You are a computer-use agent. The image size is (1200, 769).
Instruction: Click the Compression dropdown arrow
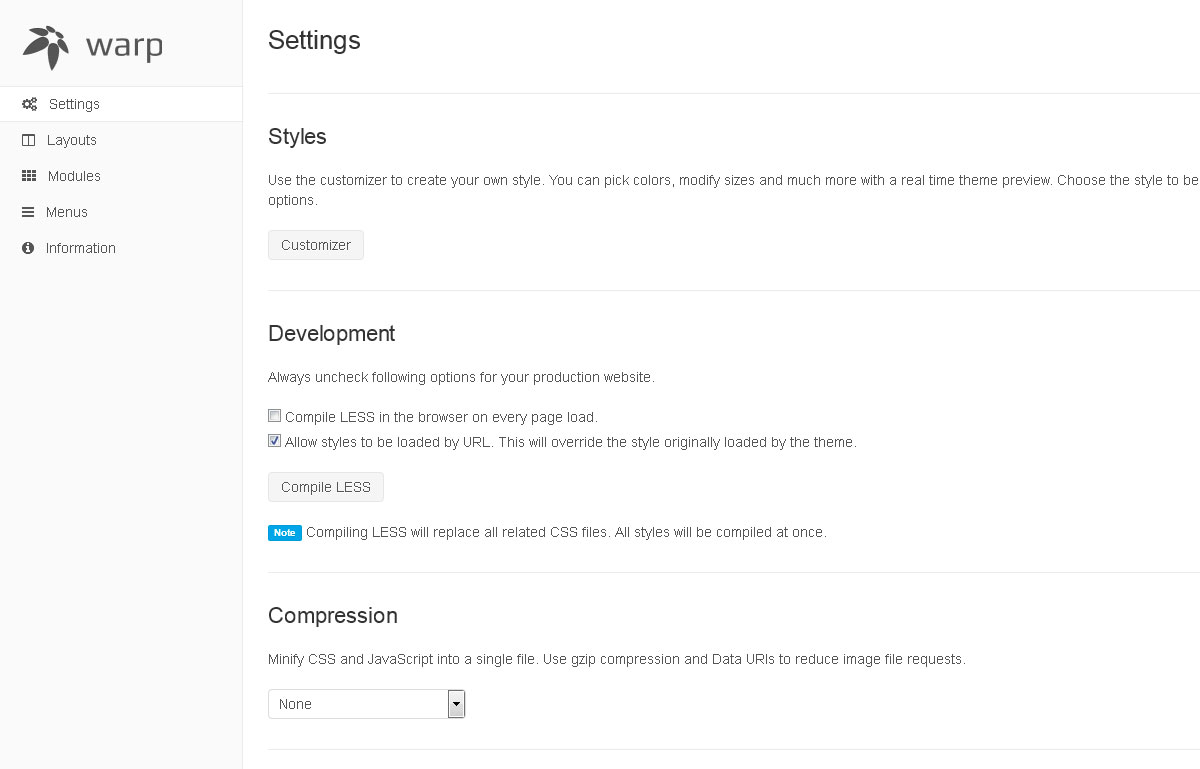[x=456, y=704]
